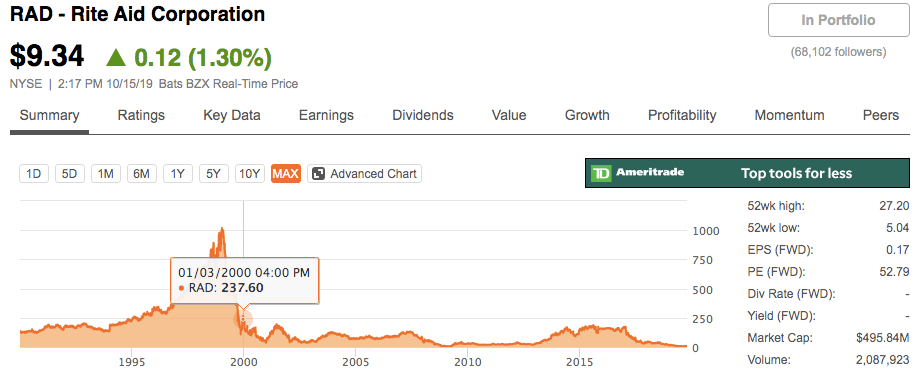Switch to the Profitability tab
Screen dimensions: 921x374
point(682,115)
